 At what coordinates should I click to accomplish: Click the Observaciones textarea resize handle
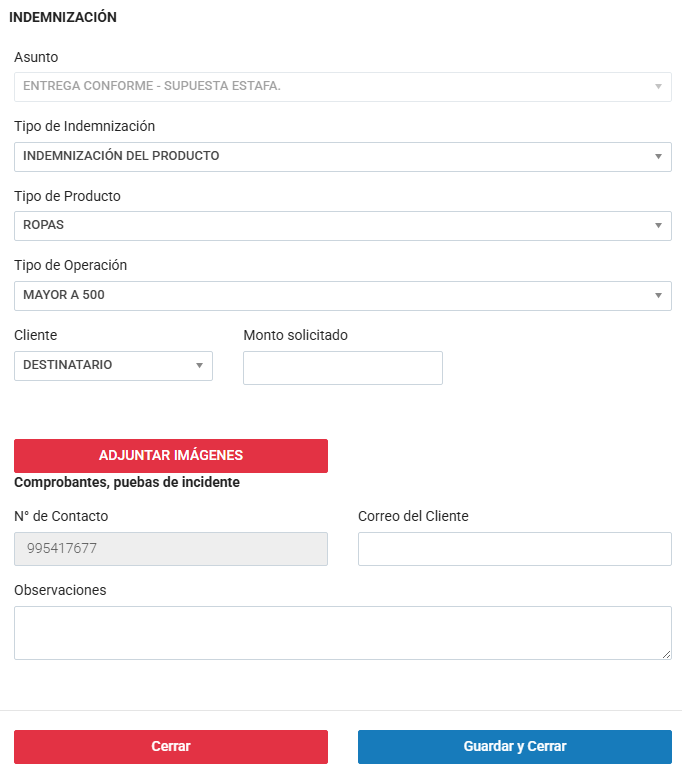666,654
